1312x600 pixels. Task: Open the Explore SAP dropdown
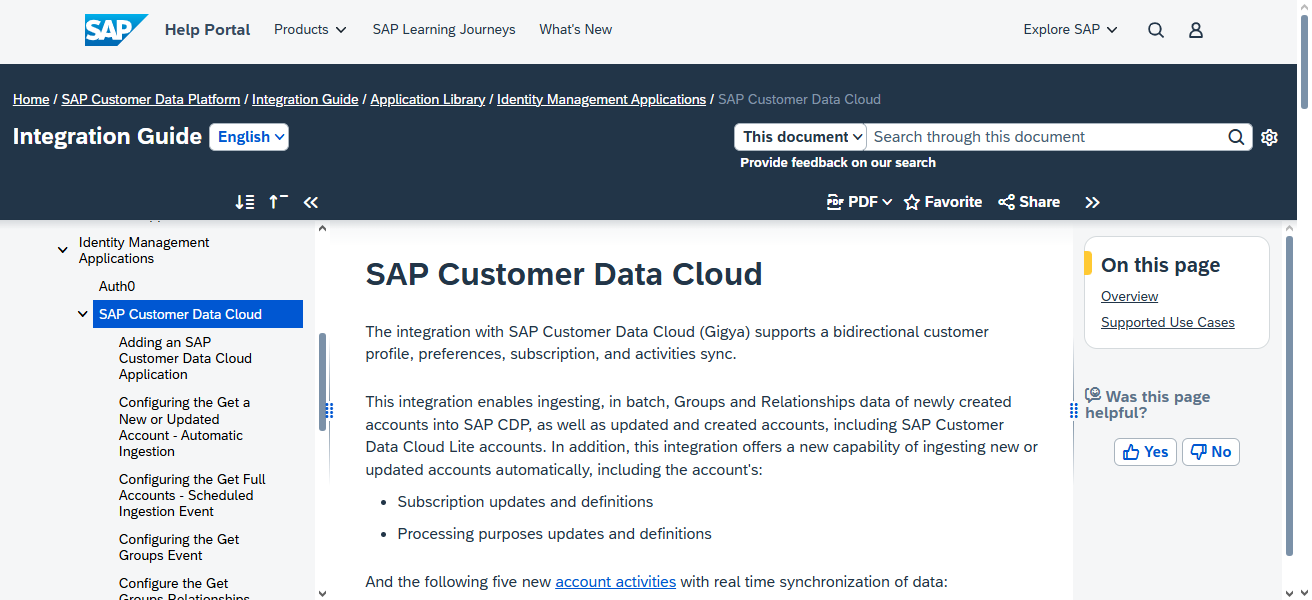pyautogui.click(x=1070, y=30)
